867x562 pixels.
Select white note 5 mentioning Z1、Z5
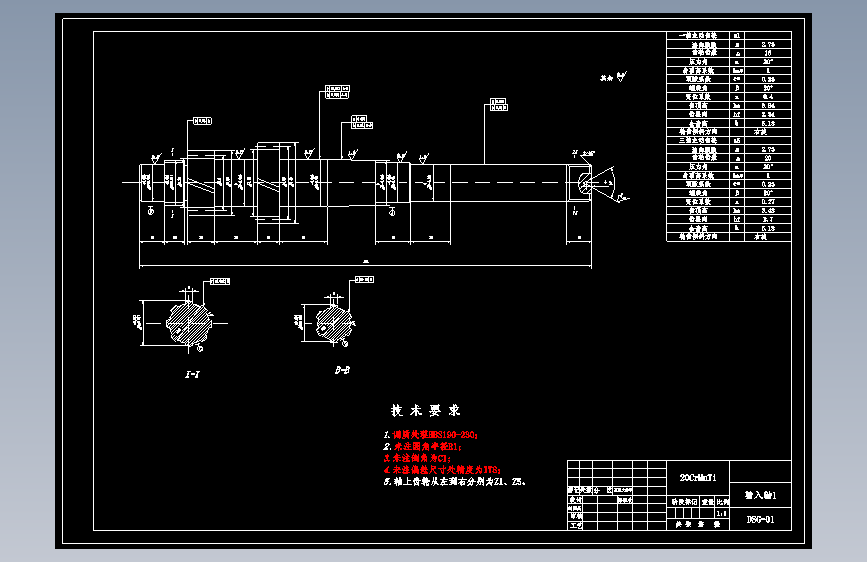coord(455,482)
